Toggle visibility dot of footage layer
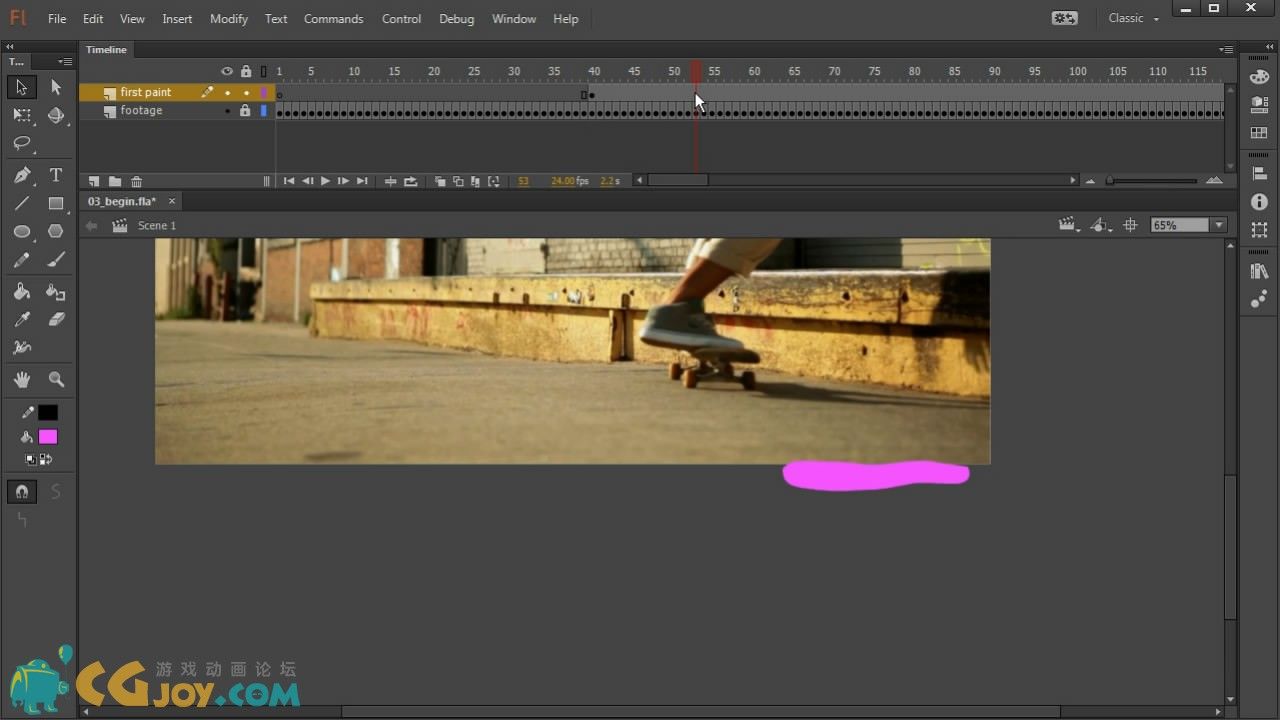 coord(227,111)
